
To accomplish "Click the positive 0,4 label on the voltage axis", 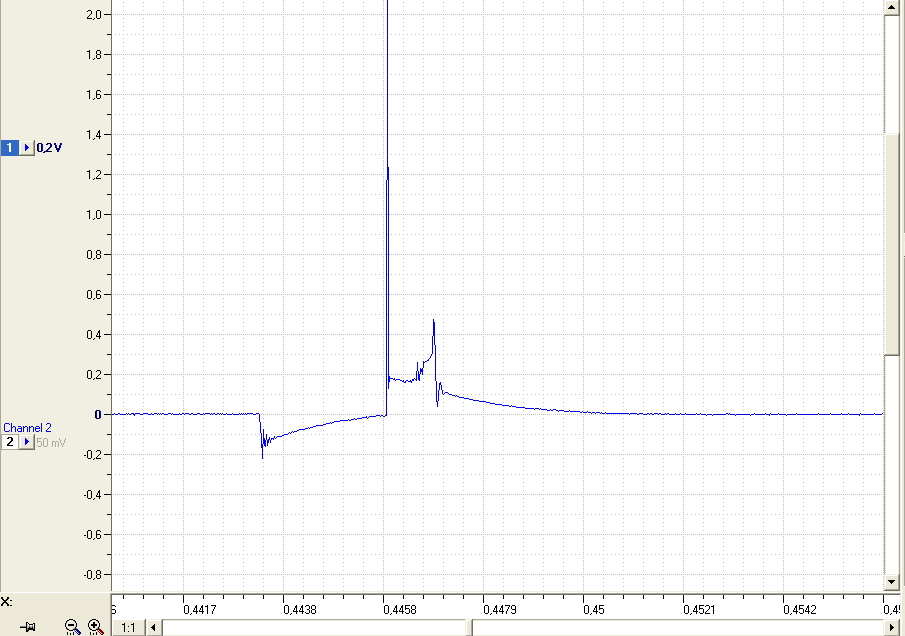I will click(94, 335).
